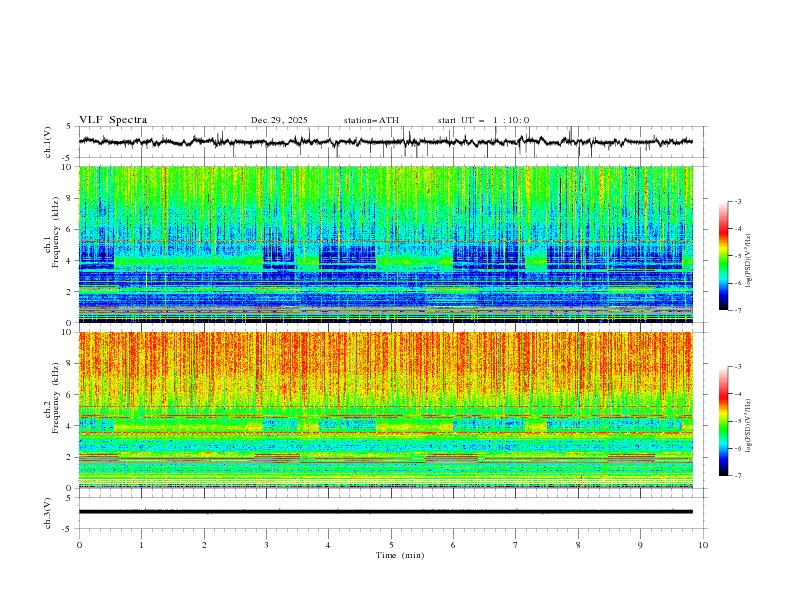
Task: Click the "station=ATH" header label
Action: click(x=371, y=120)
